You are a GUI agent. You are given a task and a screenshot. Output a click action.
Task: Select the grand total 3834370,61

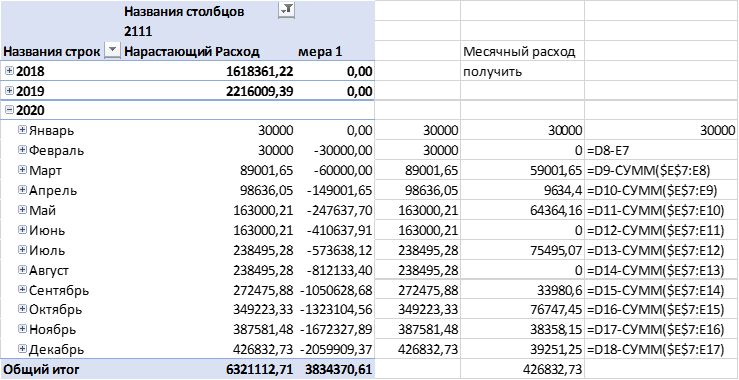click(x=338, y=370)
